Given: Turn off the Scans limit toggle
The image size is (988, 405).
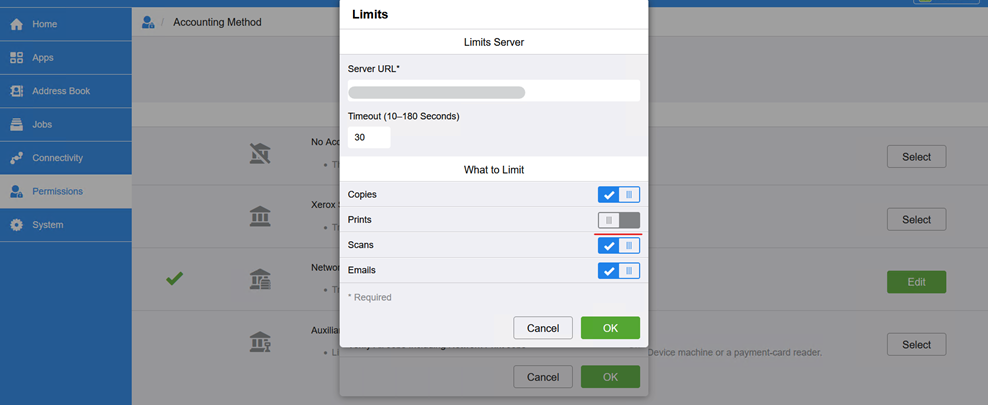Looking at the screenshot, I should click(x=618, y=245).
